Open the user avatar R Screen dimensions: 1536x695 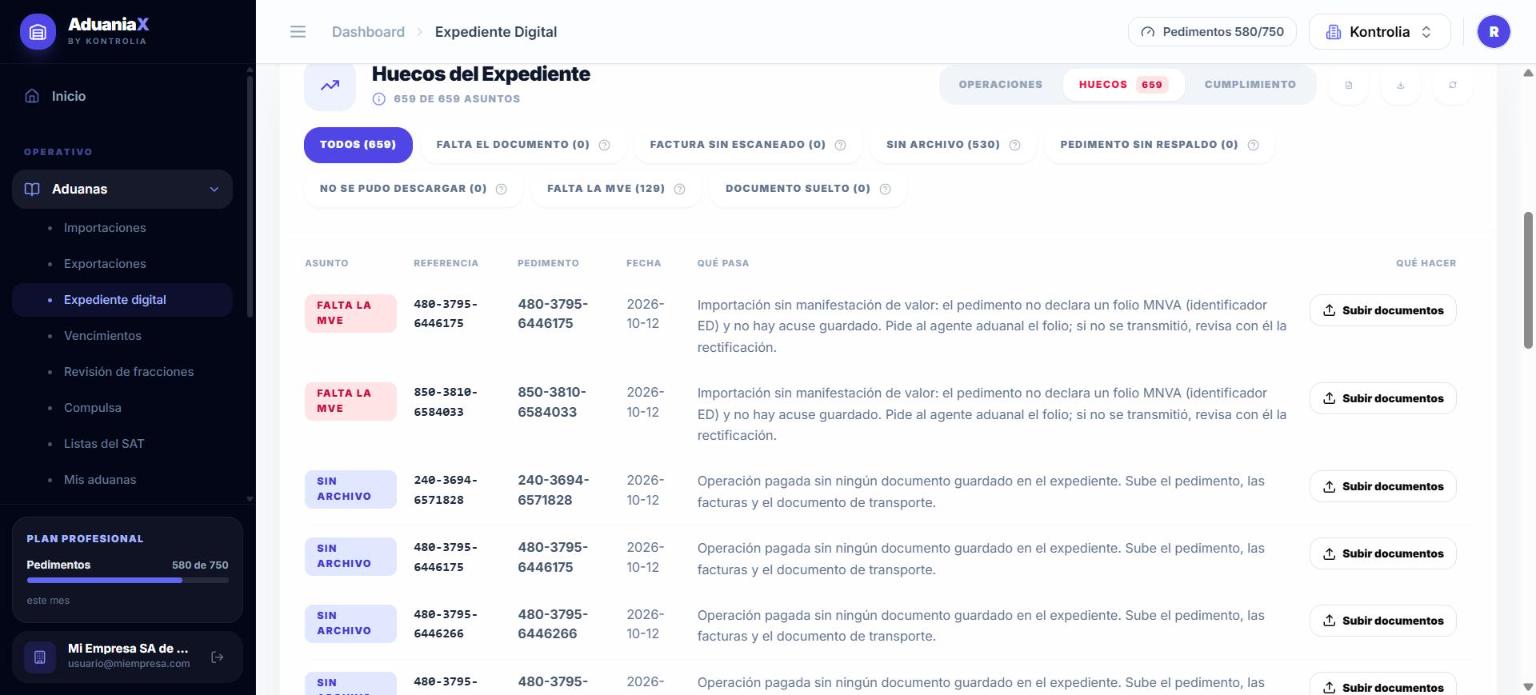pyautogui.click(x=1493, y=32)
